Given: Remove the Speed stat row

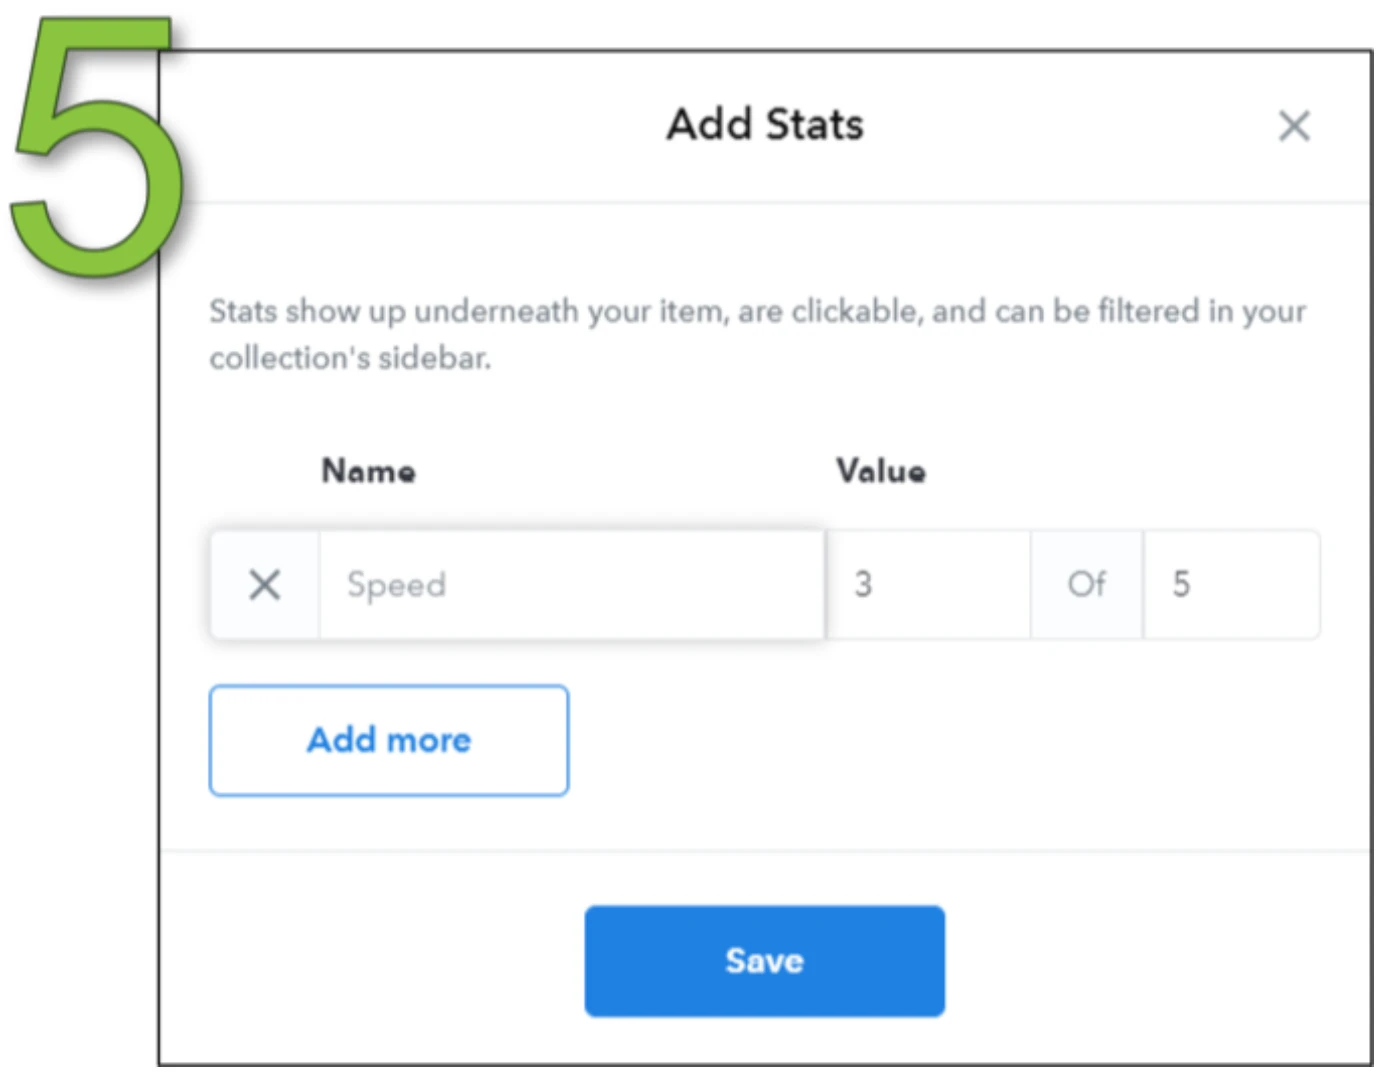Looking at the screenshot, I should point(265,584).
